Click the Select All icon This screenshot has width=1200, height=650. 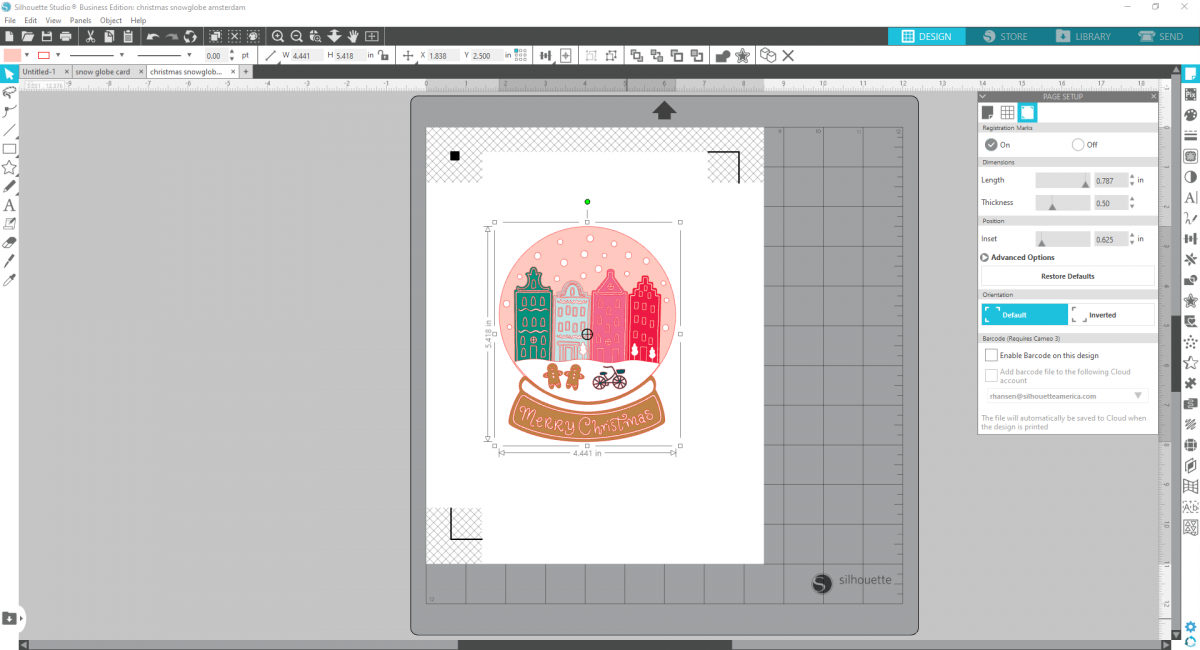pos(215,37)
